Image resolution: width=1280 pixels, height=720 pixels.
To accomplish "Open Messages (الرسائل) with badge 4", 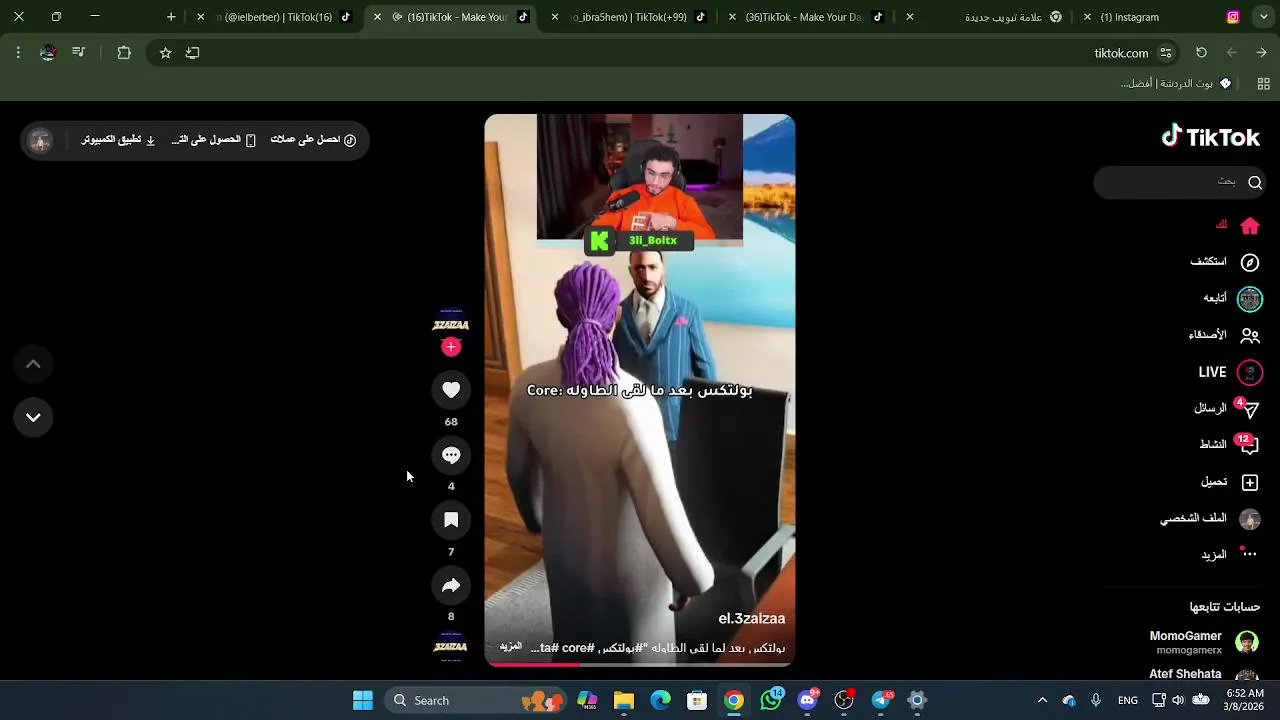I will (1226, 408).
